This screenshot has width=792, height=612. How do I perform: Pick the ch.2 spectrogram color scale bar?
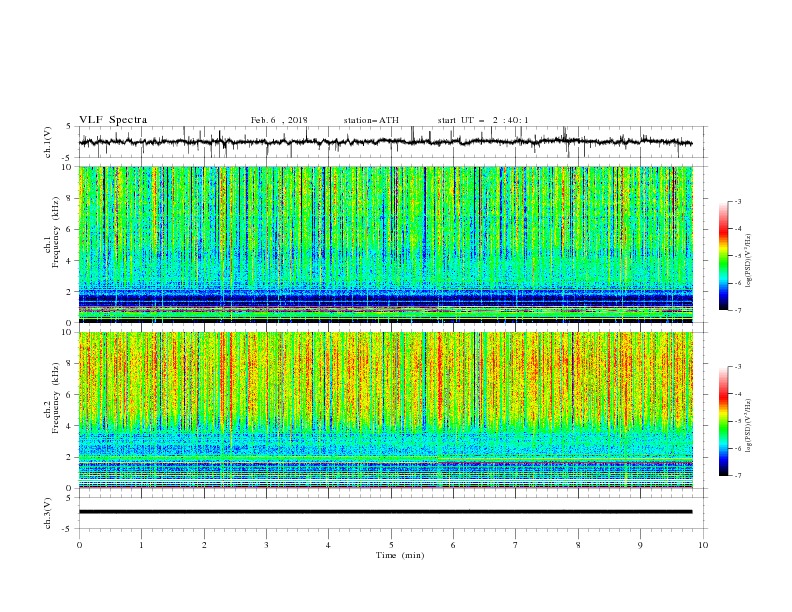click(x=723, y=421)
